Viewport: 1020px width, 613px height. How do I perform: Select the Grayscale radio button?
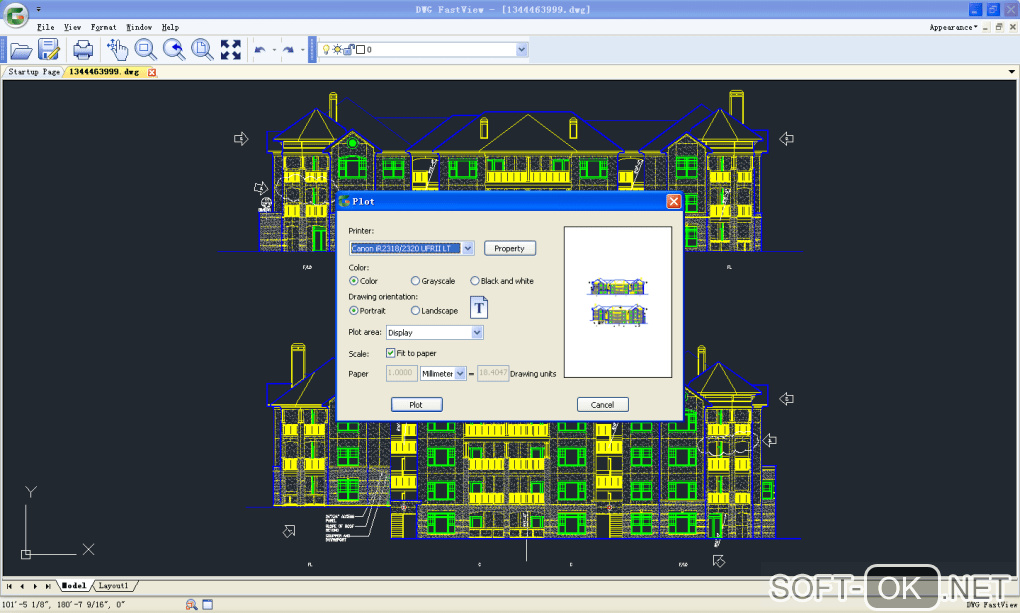(x=415, y=281)
